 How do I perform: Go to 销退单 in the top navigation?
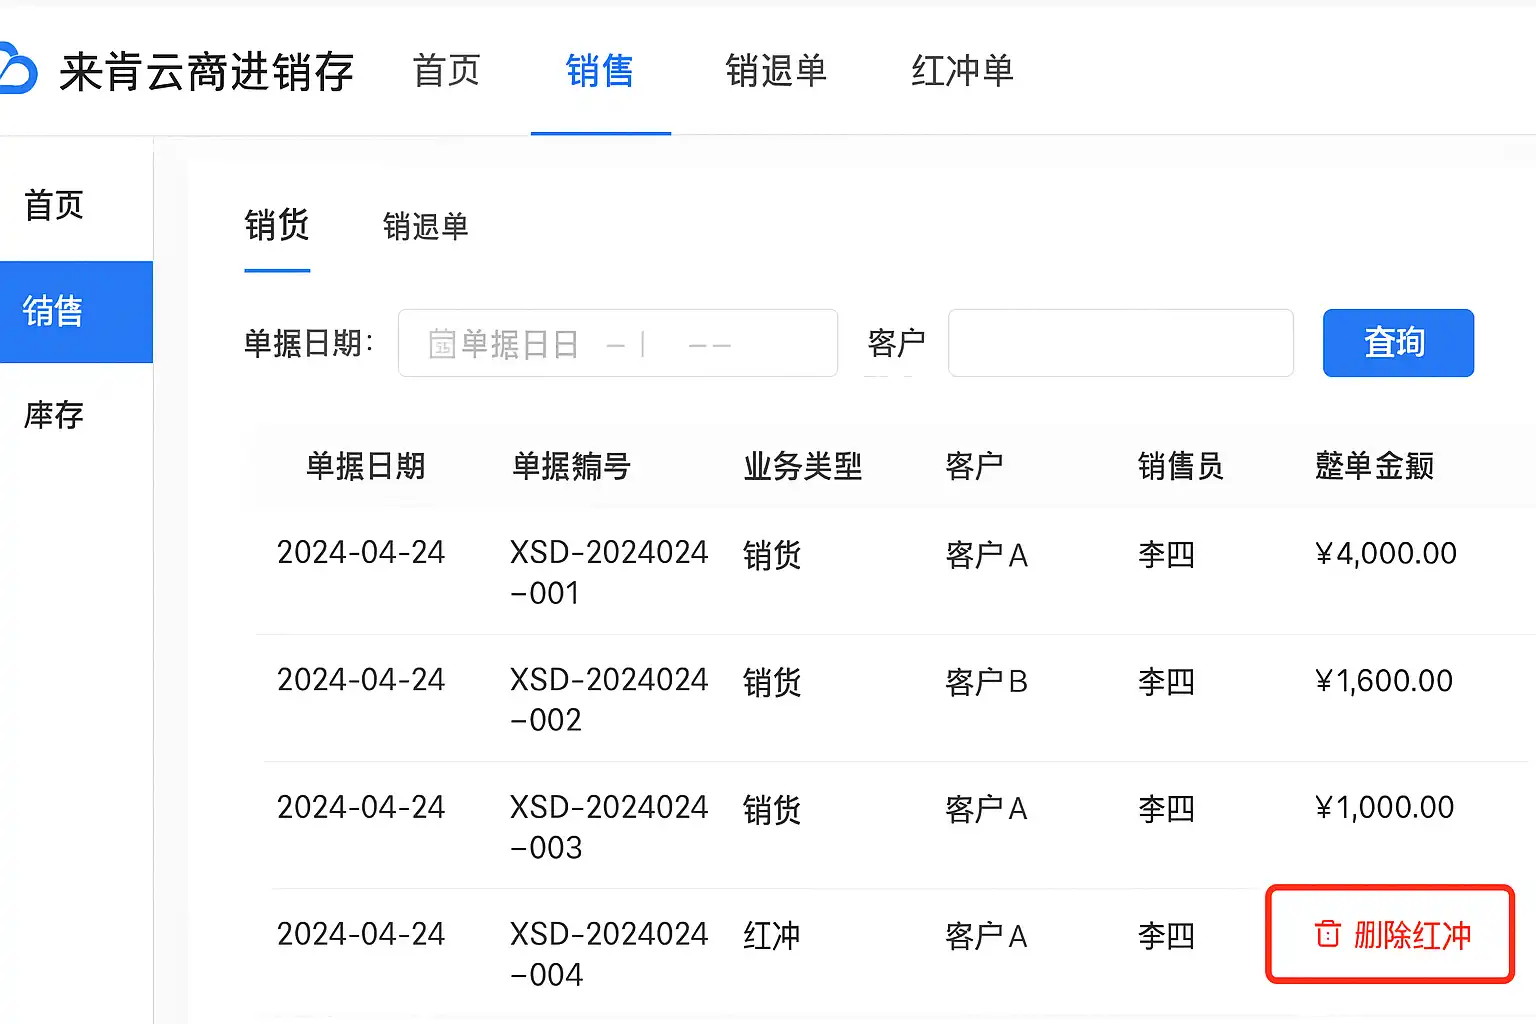click(x=776, y=71)
